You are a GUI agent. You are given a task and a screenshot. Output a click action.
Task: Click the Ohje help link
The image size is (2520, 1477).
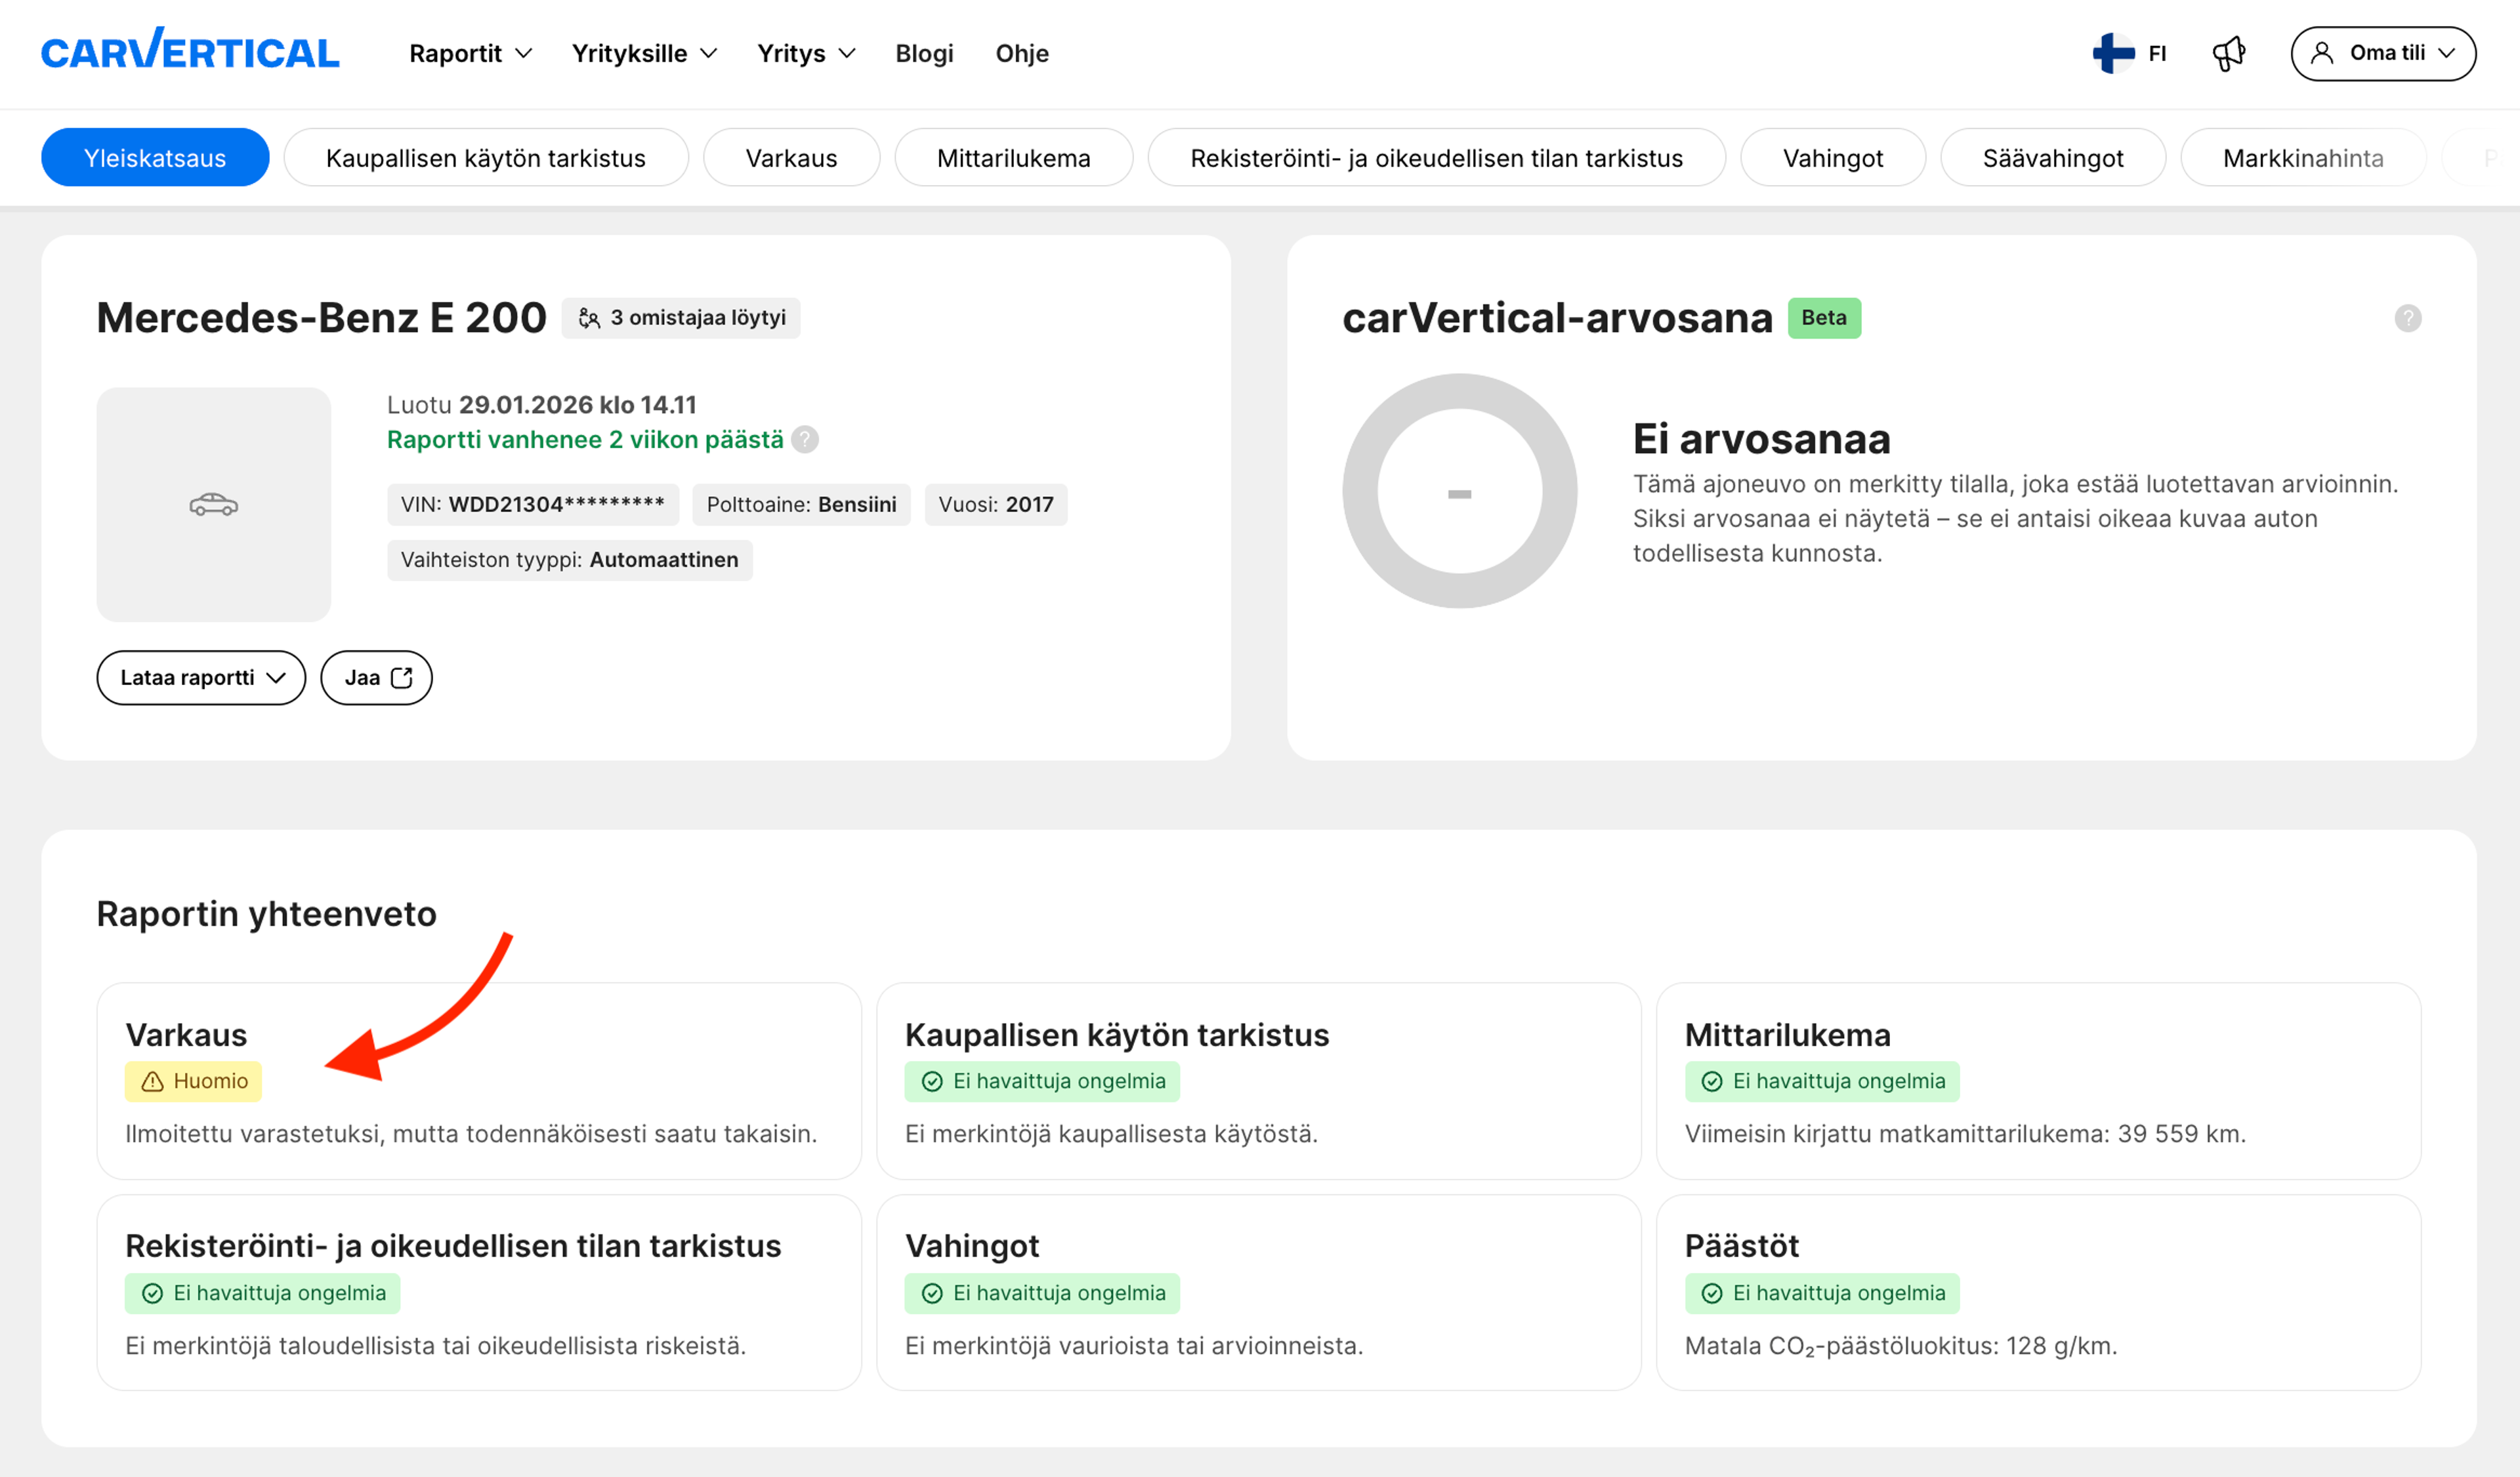coord(1021,53)
